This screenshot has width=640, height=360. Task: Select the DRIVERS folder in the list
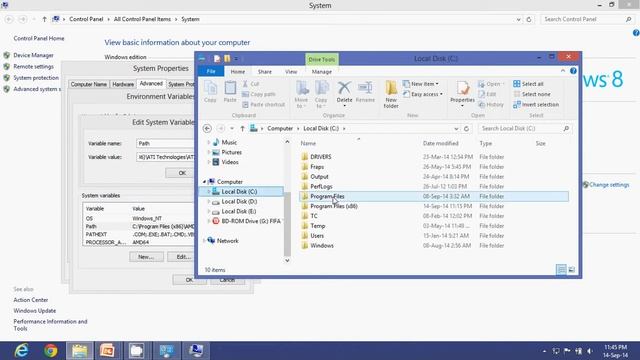pos(320,157)
